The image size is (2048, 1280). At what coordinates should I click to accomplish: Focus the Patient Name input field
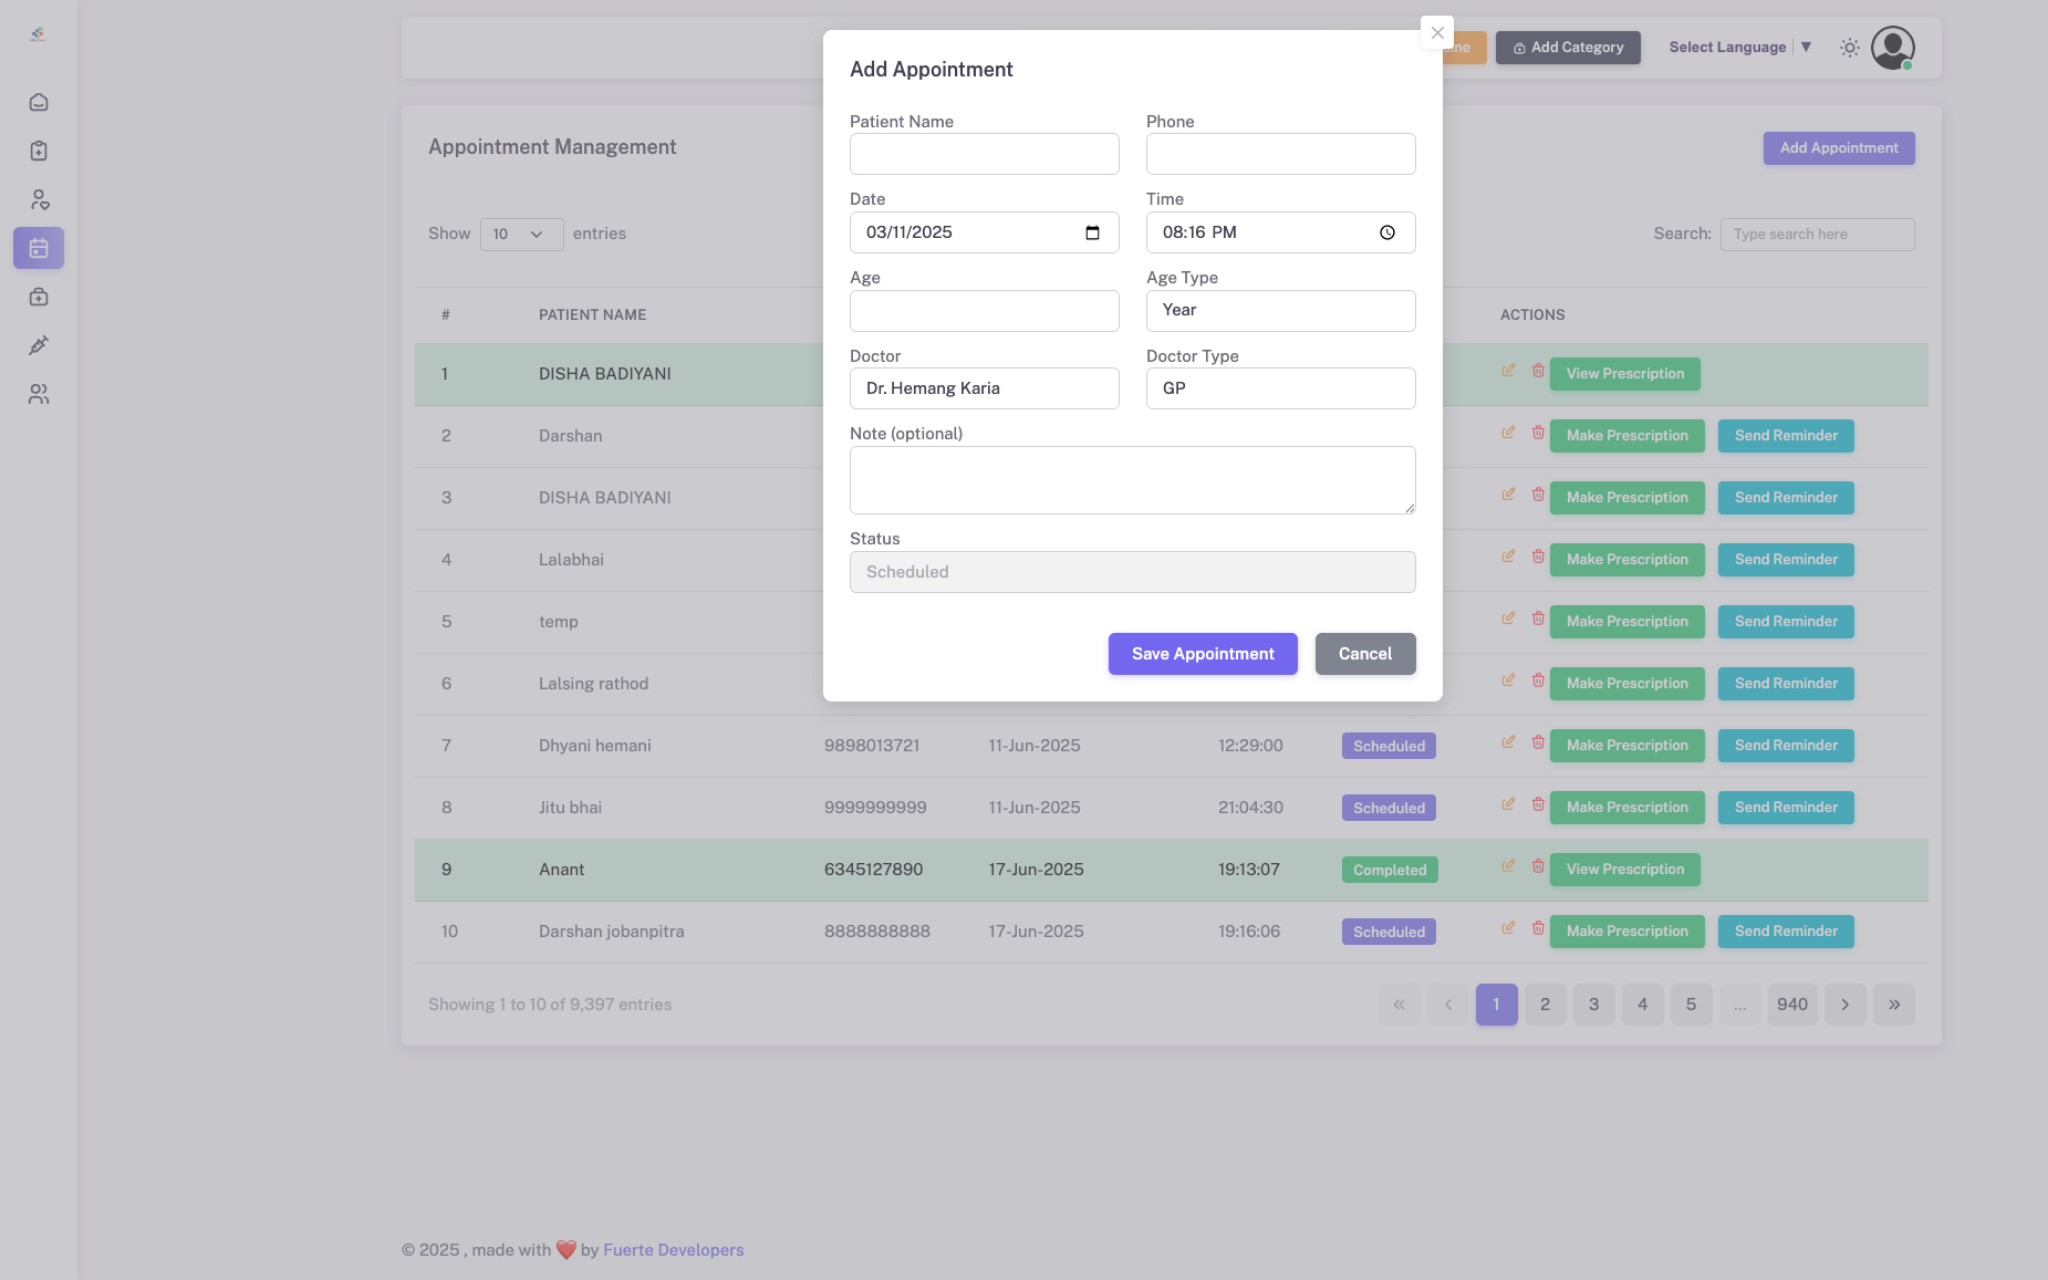click(984, 154)
